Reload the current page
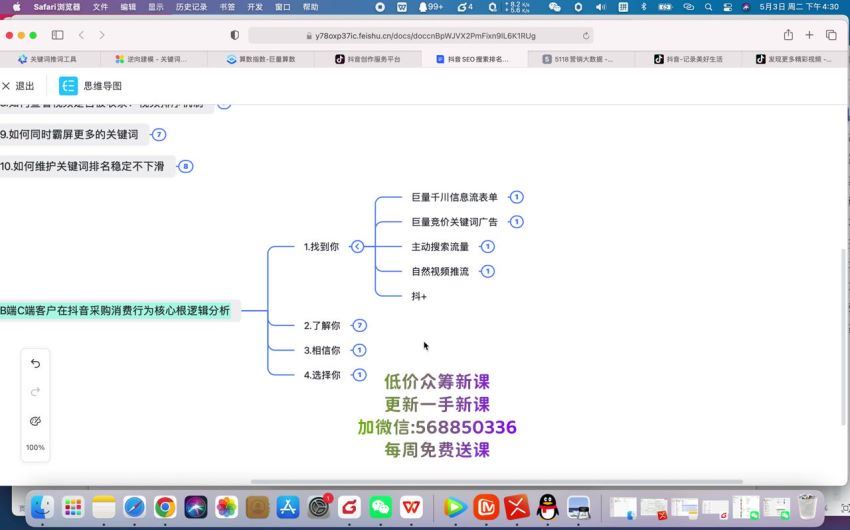 (x=585, y=36)
